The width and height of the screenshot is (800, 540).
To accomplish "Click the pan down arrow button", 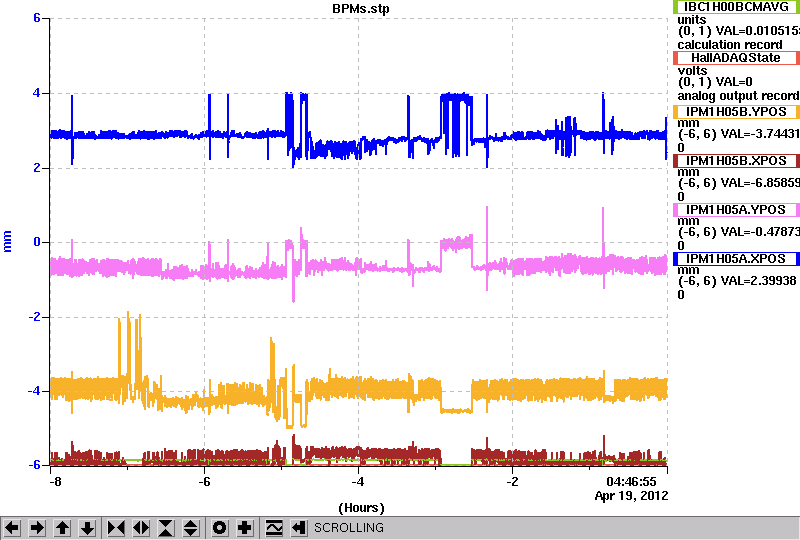I will [x=88, y=528].
